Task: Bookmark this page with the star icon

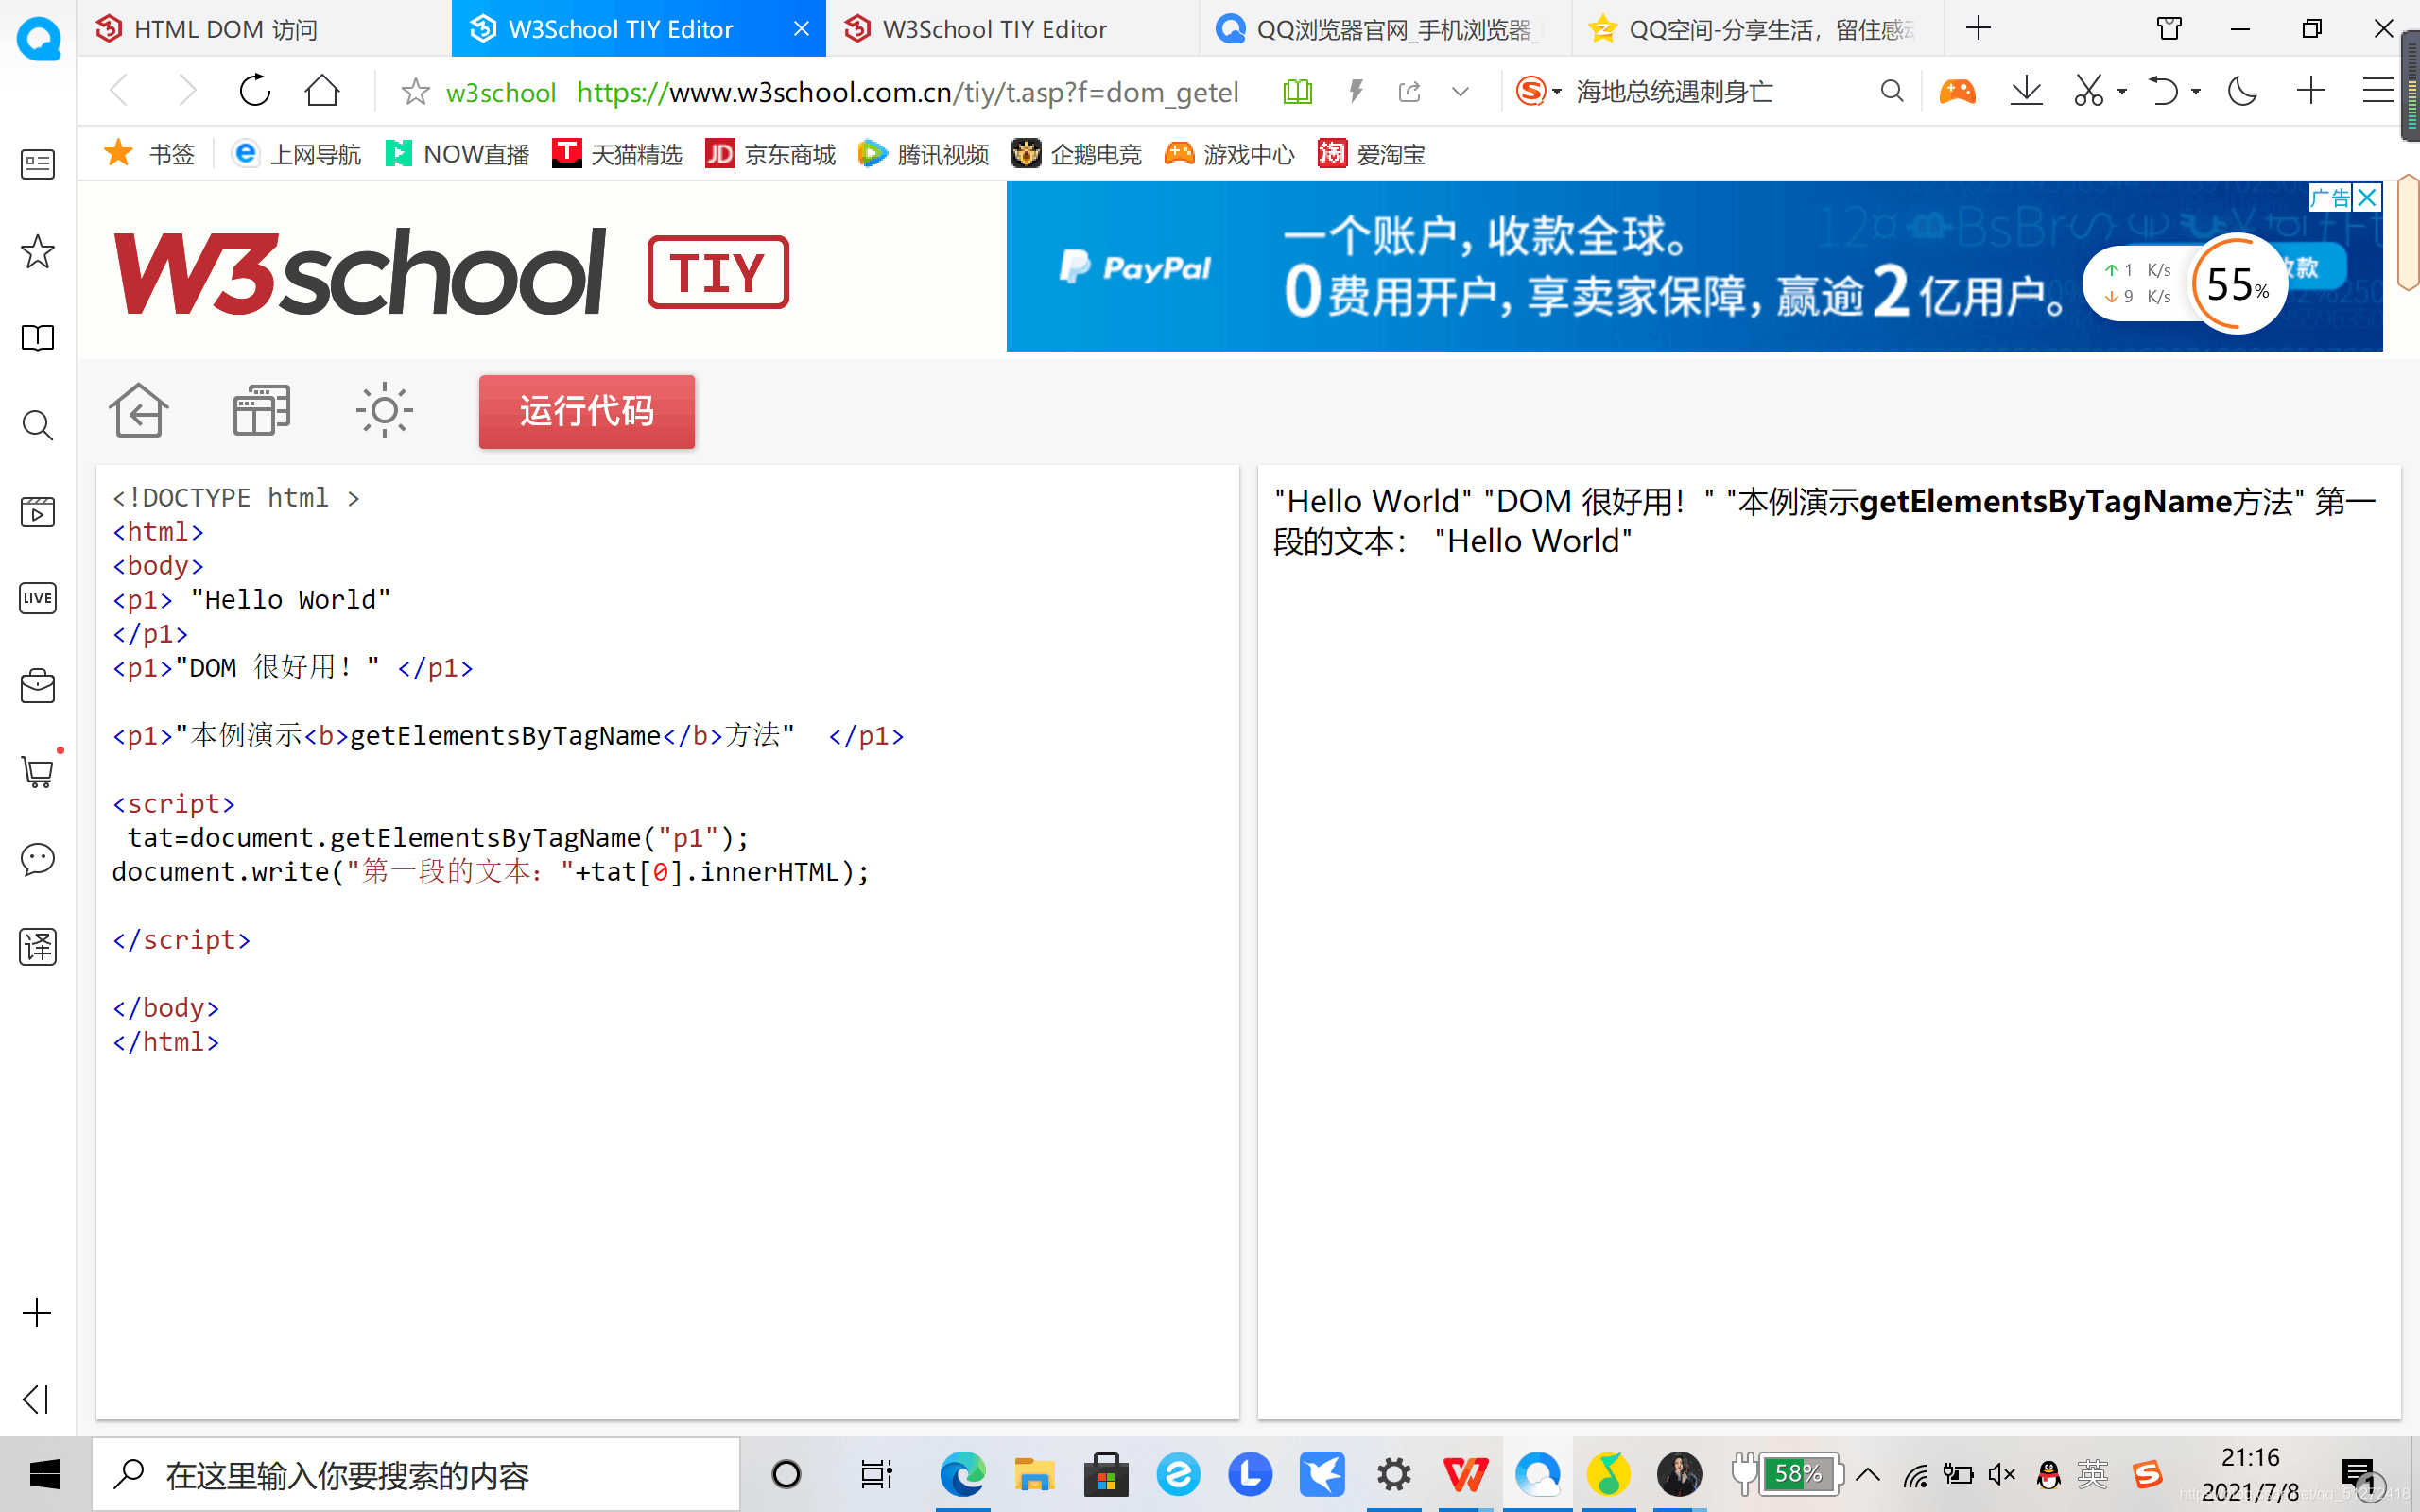Action: click(x=415, y=92)
